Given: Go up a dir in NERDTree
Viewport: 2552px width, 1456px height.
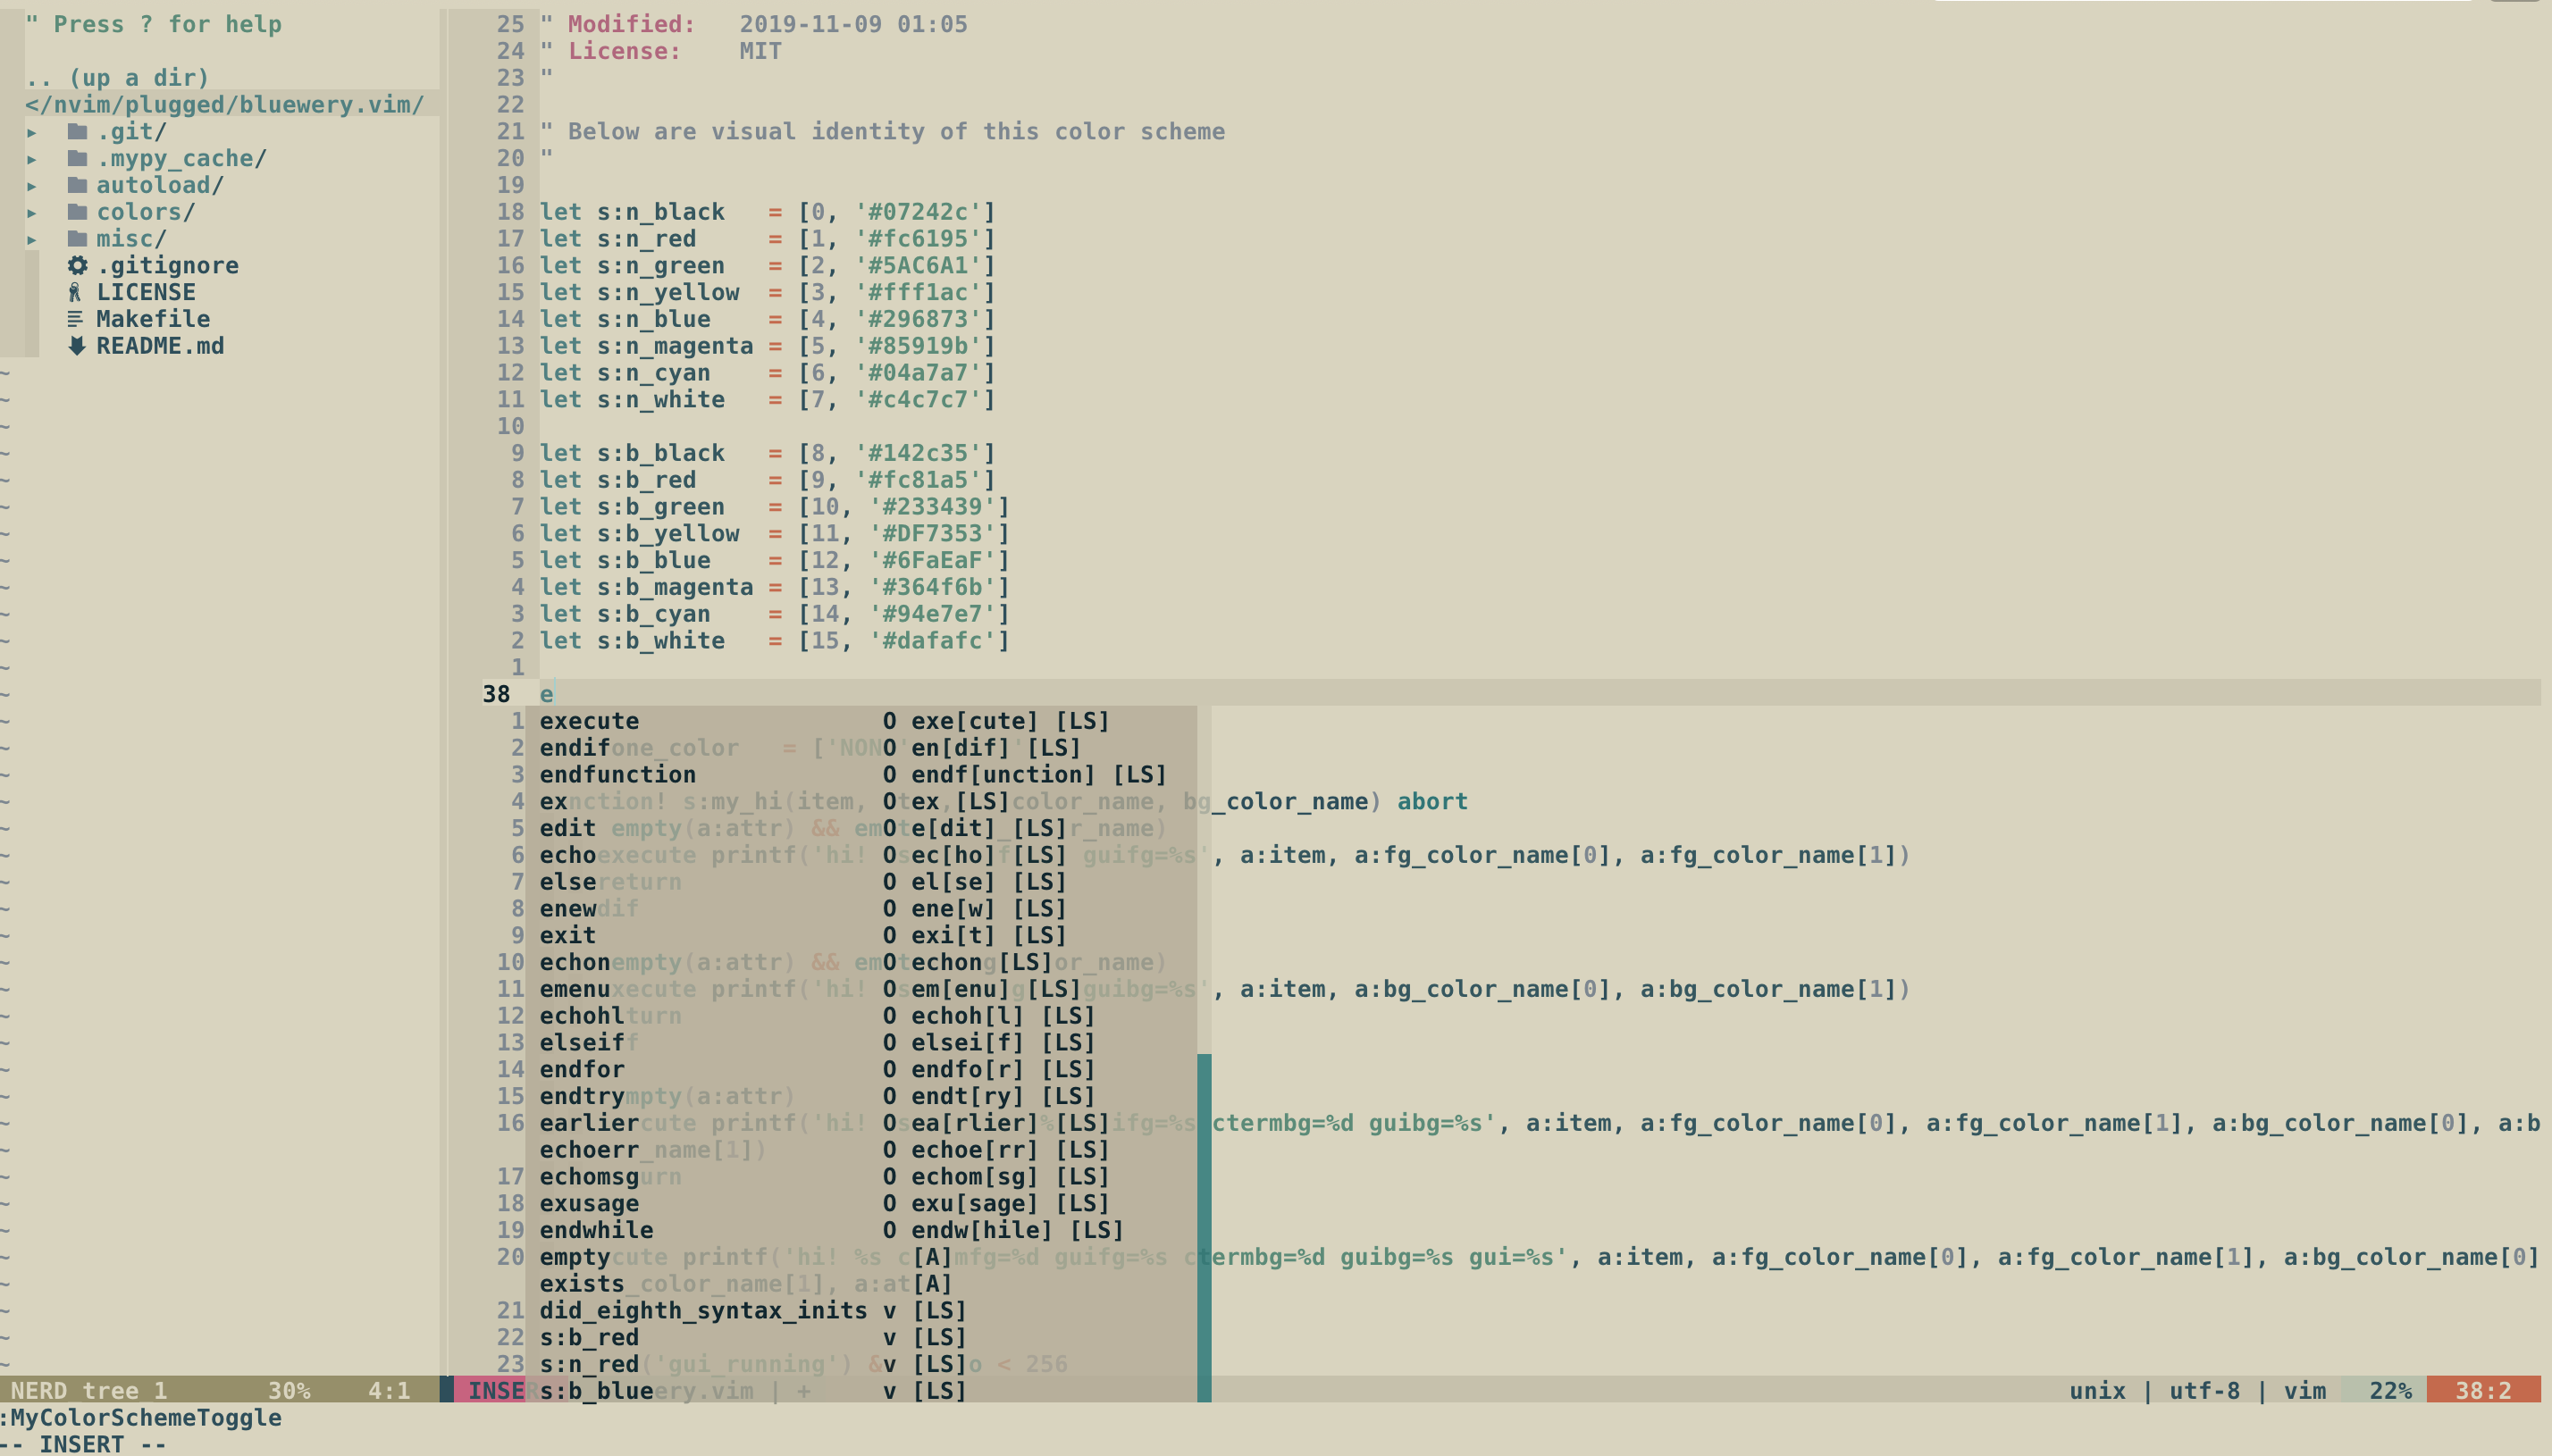Looking at the screenshot, I should 117,78.
